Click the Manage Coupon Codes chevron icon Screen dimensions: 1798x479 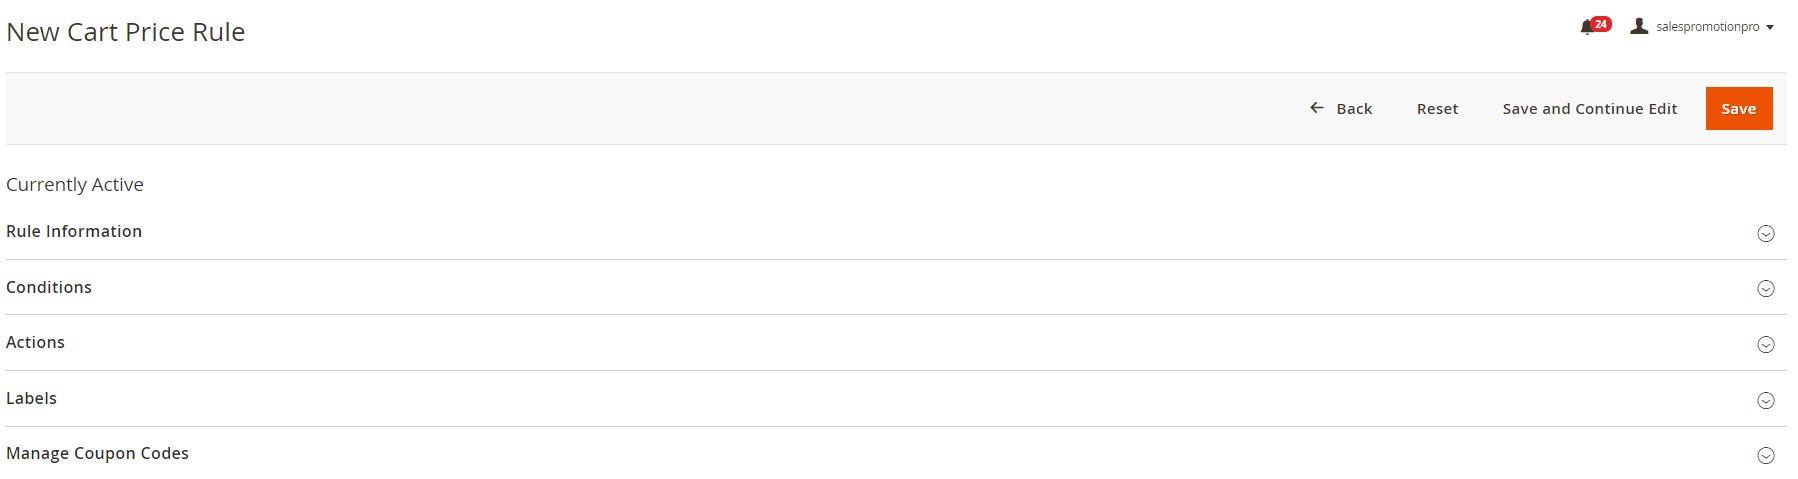(x=1765, y=455)
